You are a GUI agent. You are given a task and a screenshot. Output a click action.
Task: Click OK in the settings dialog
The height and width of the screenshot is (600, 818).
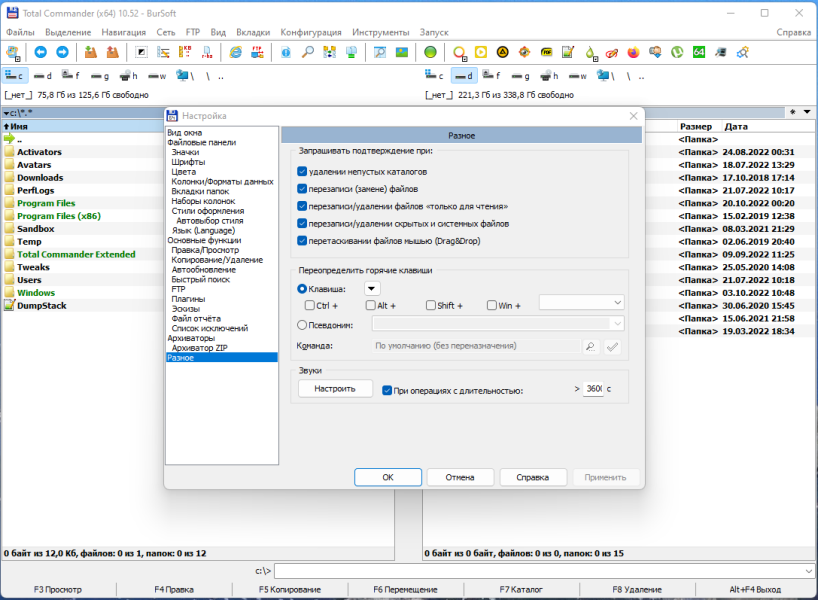click(388, 477)
